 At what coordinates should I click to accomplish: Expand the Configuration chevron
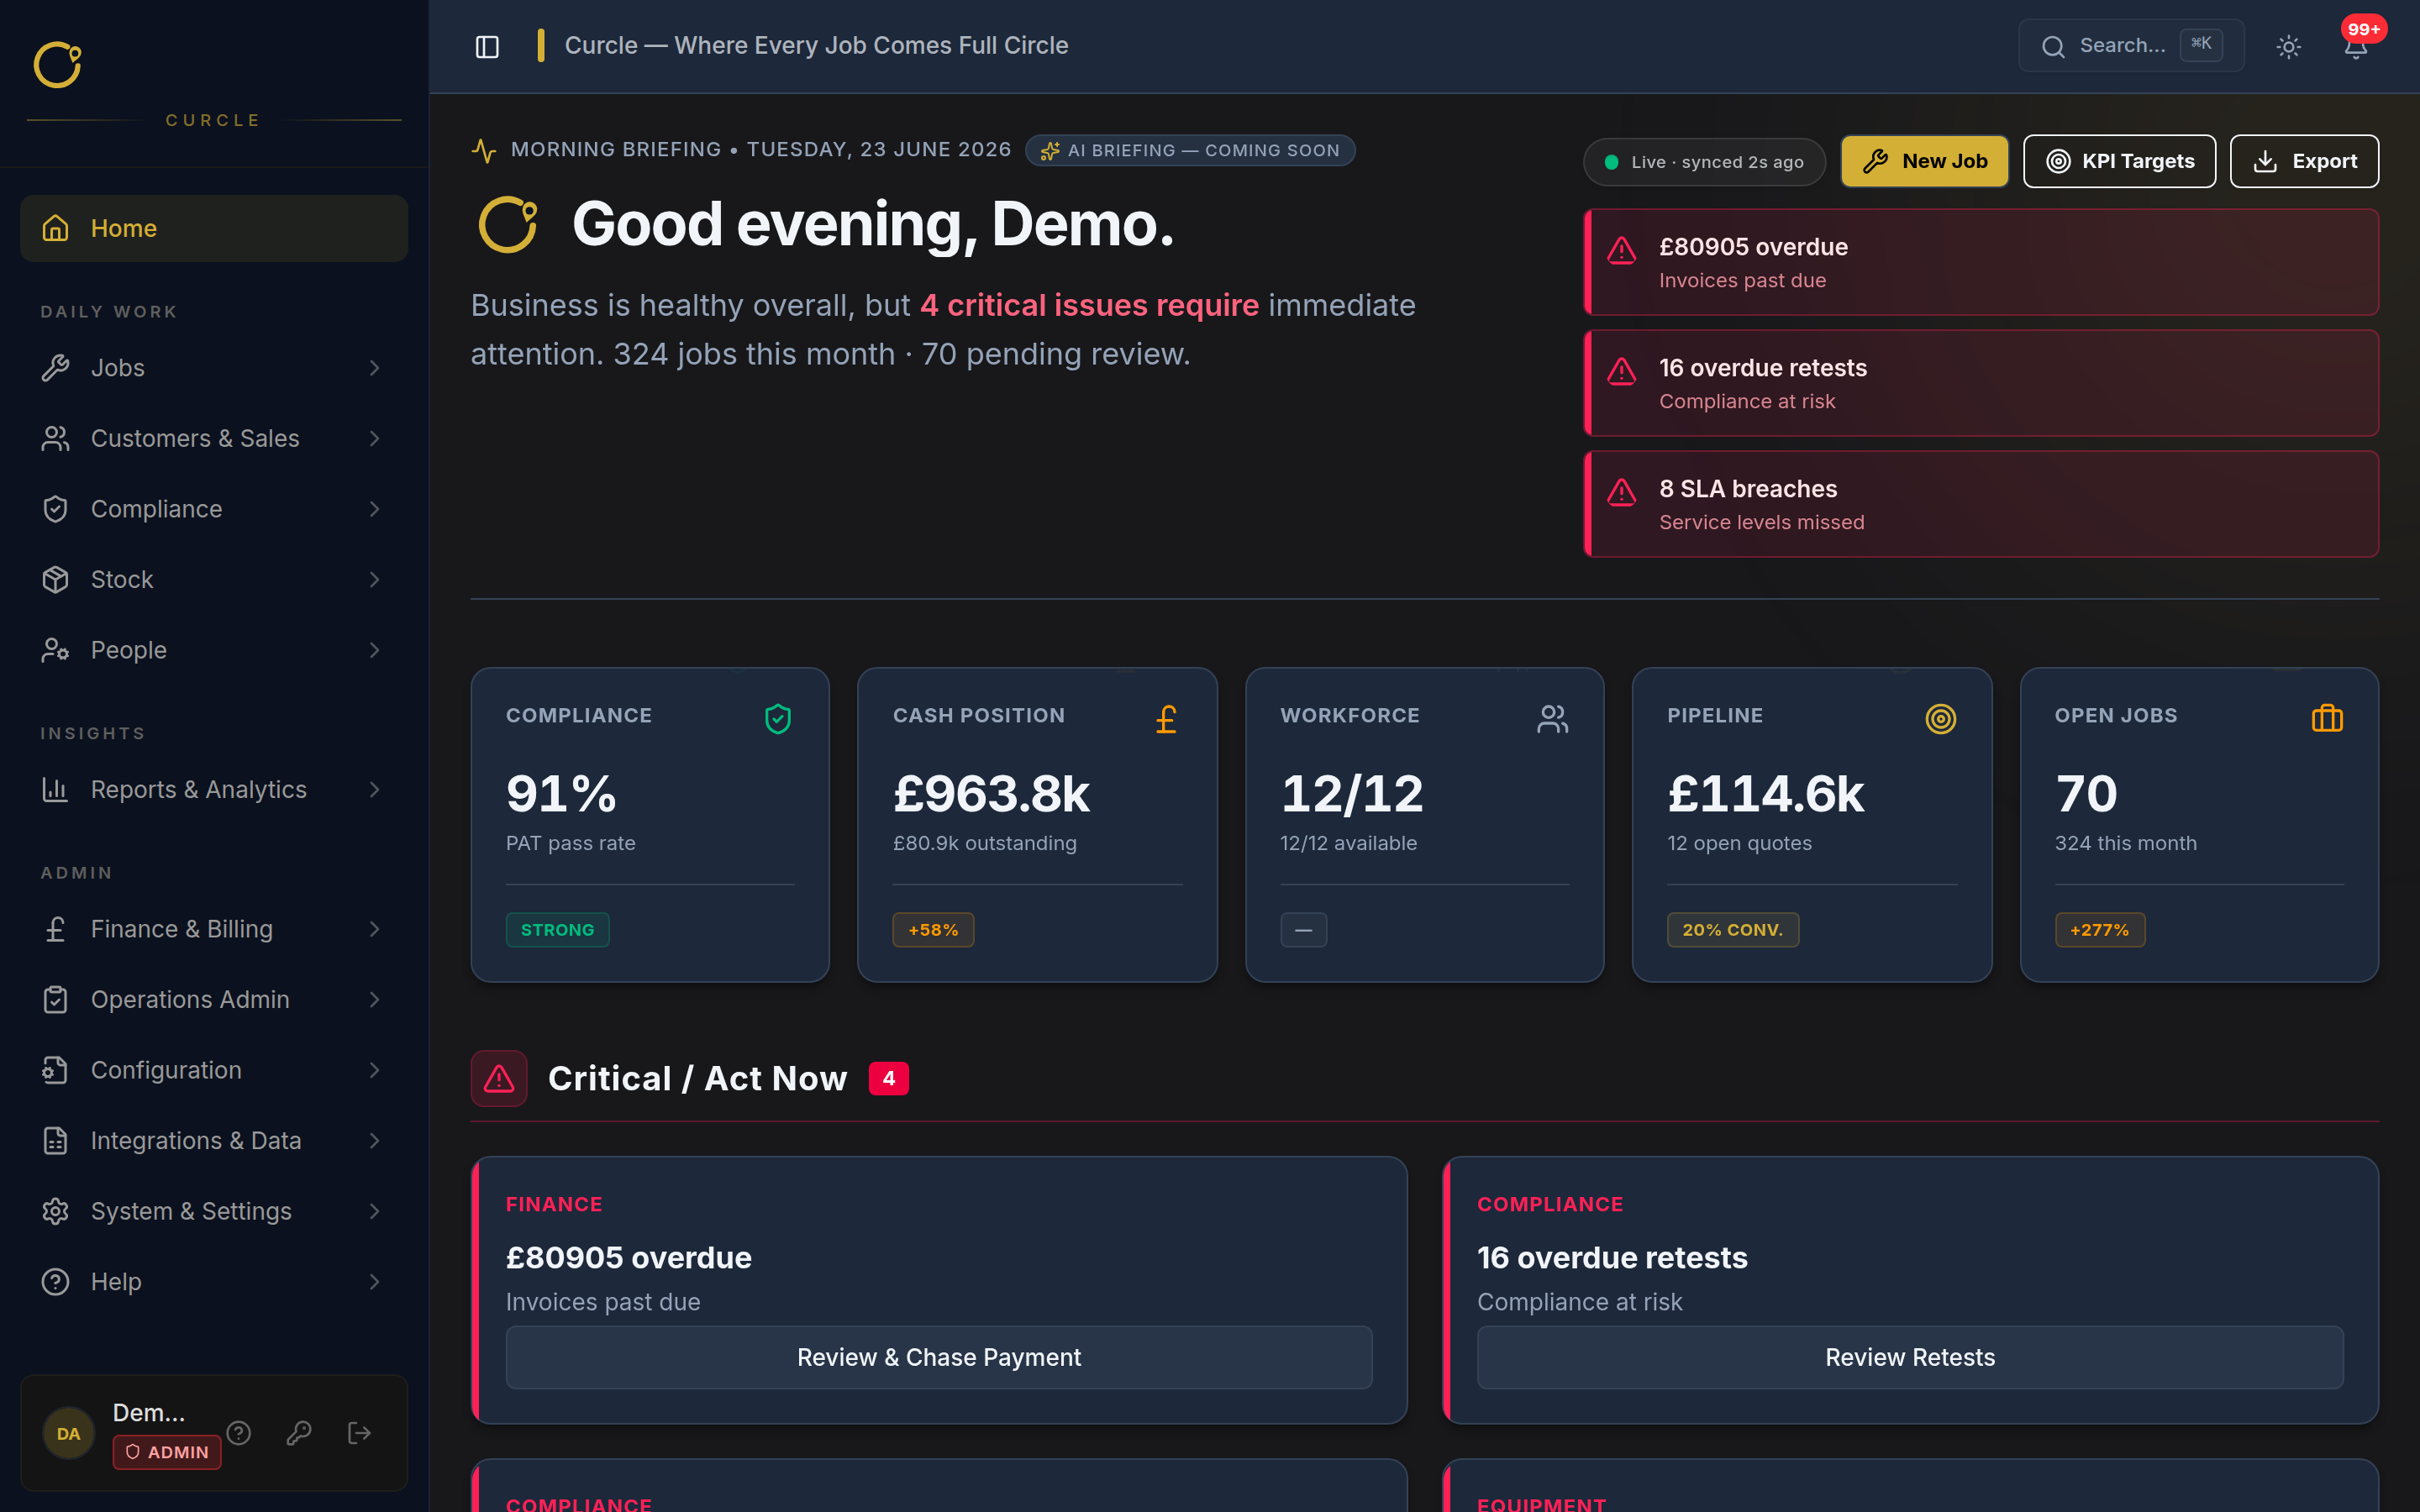click(x=374, y=1070)
